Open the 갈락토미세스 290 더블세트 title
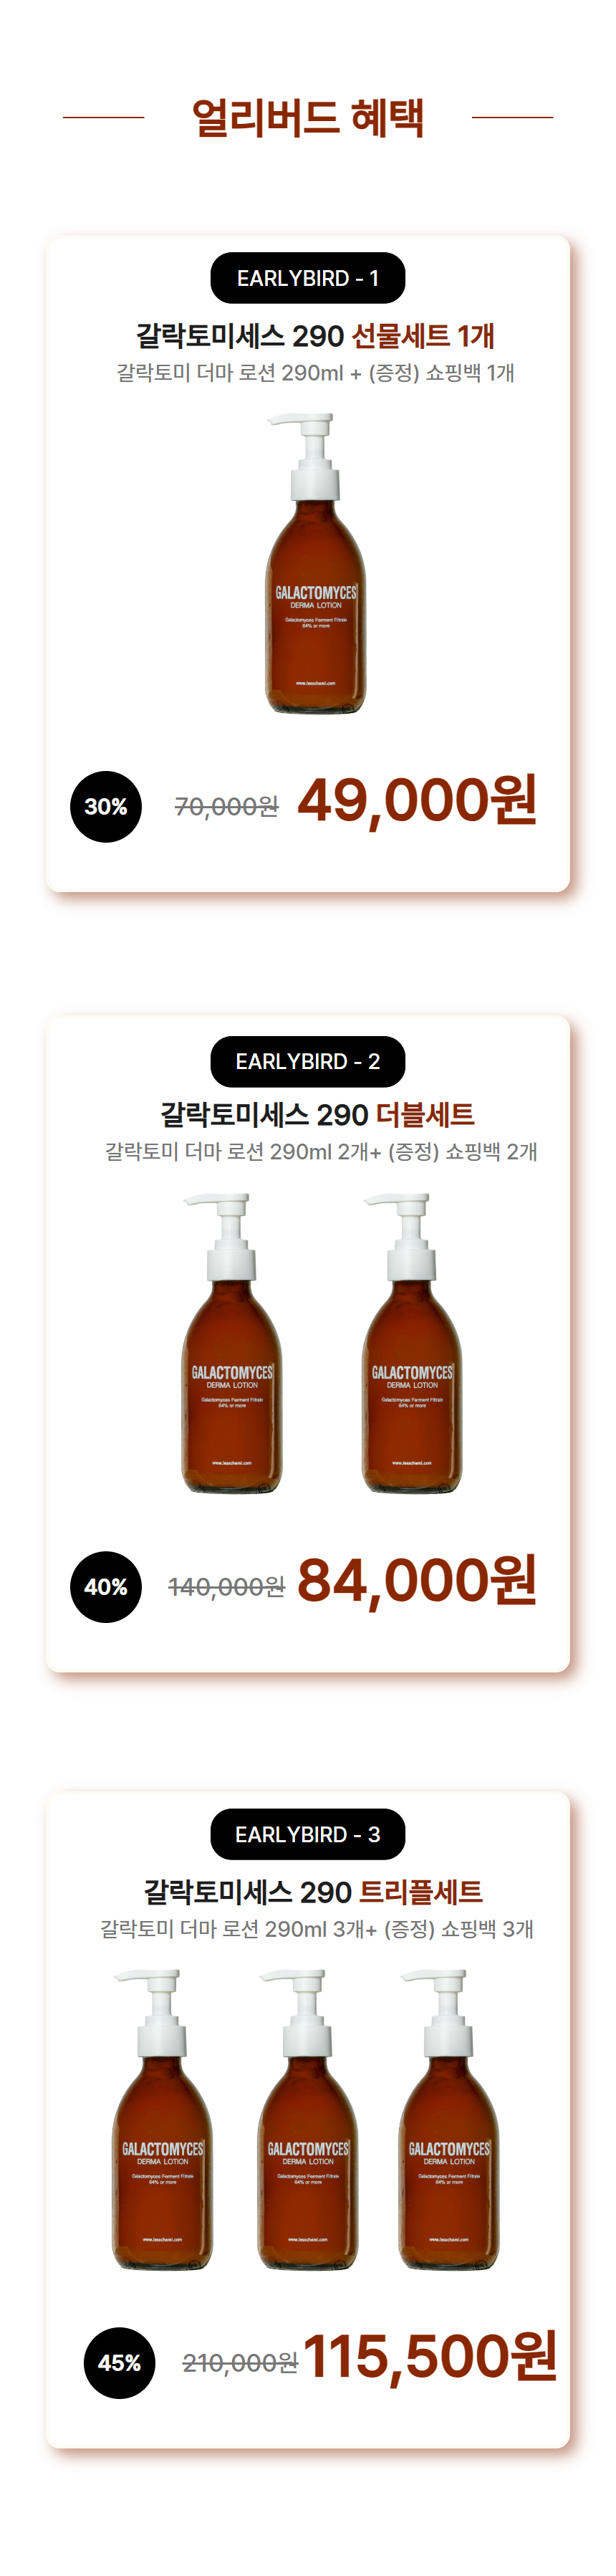The image size is (616, 2576). (x=317, y=1114)
